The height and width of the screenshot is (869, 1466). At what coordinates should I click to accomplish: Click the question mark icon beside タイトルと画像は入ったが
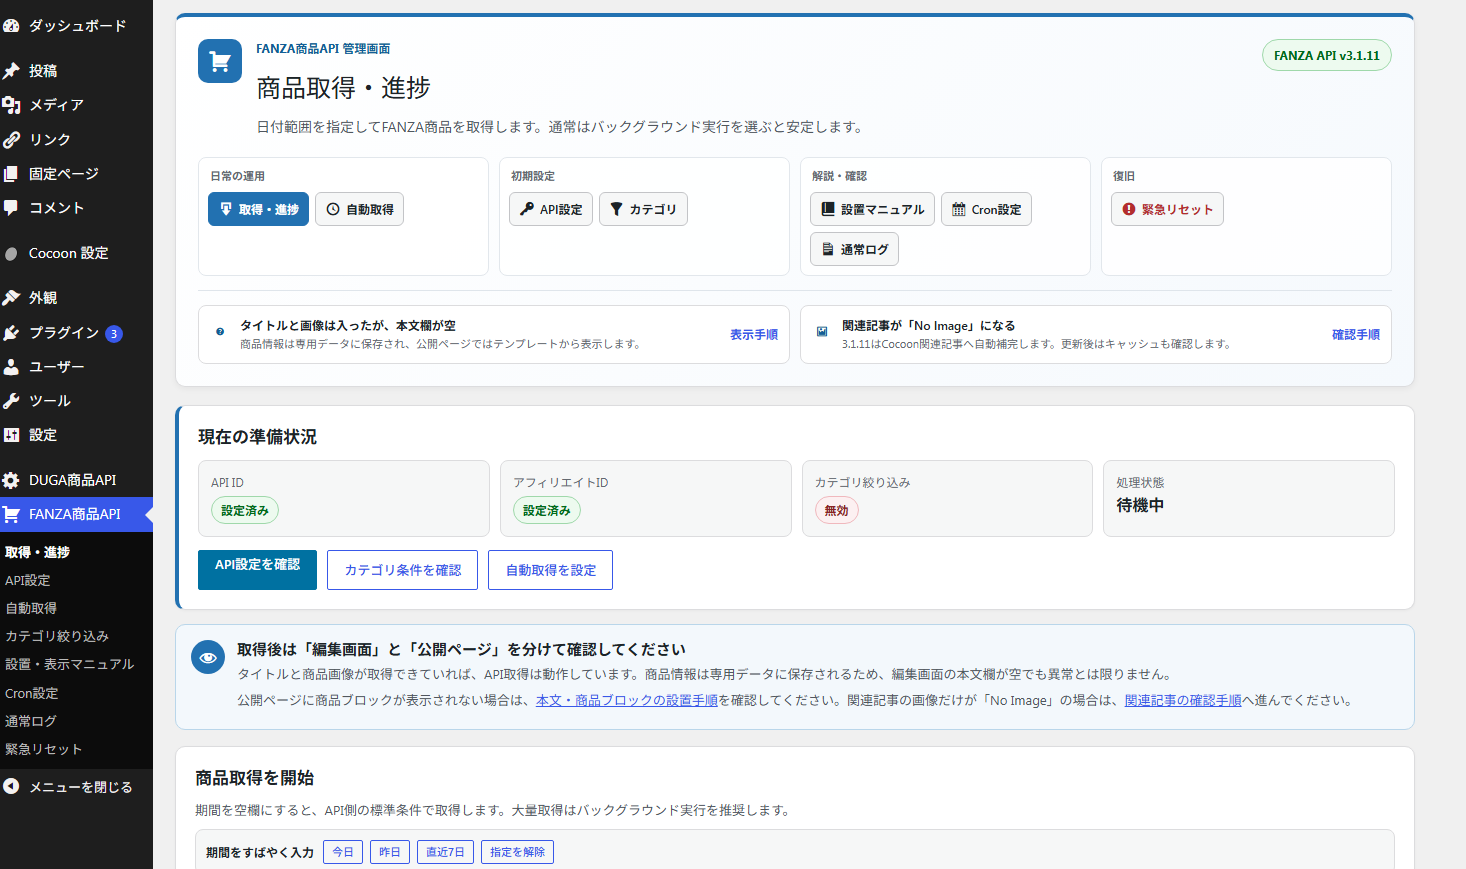point(220,332)
